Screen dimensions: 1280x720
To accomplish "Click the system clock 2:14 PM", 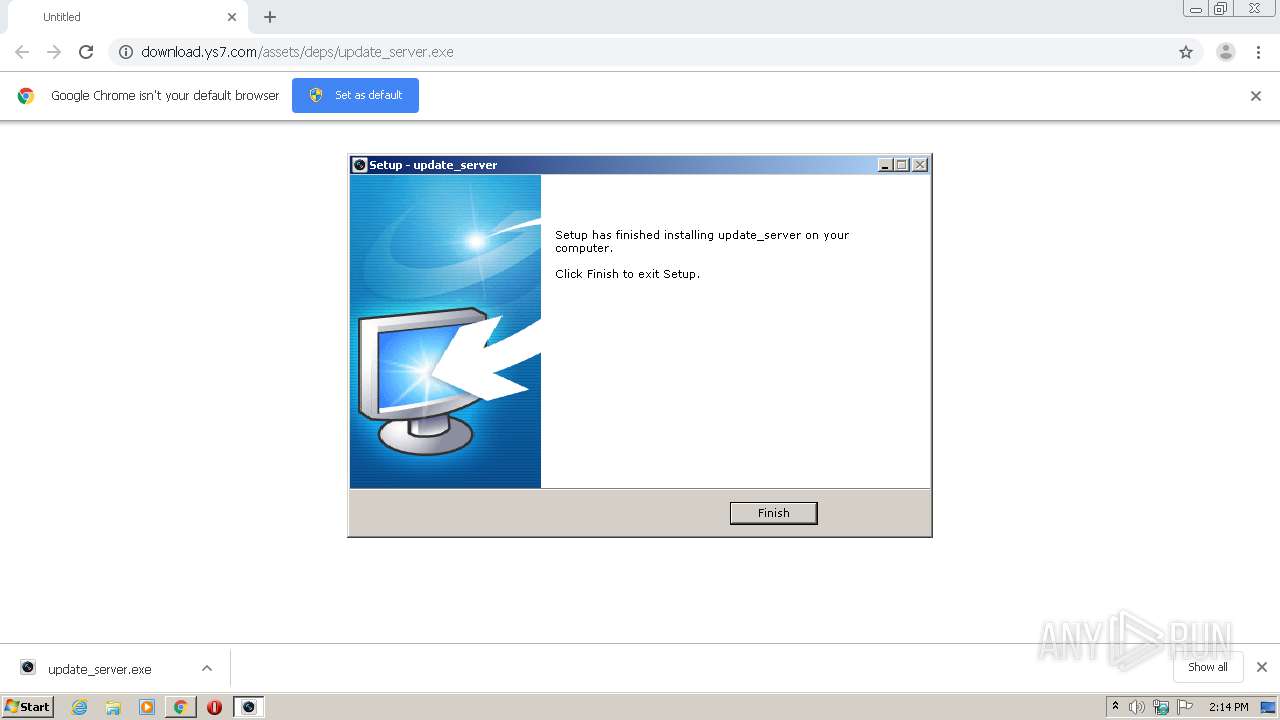I will (x=1228, y=707).
